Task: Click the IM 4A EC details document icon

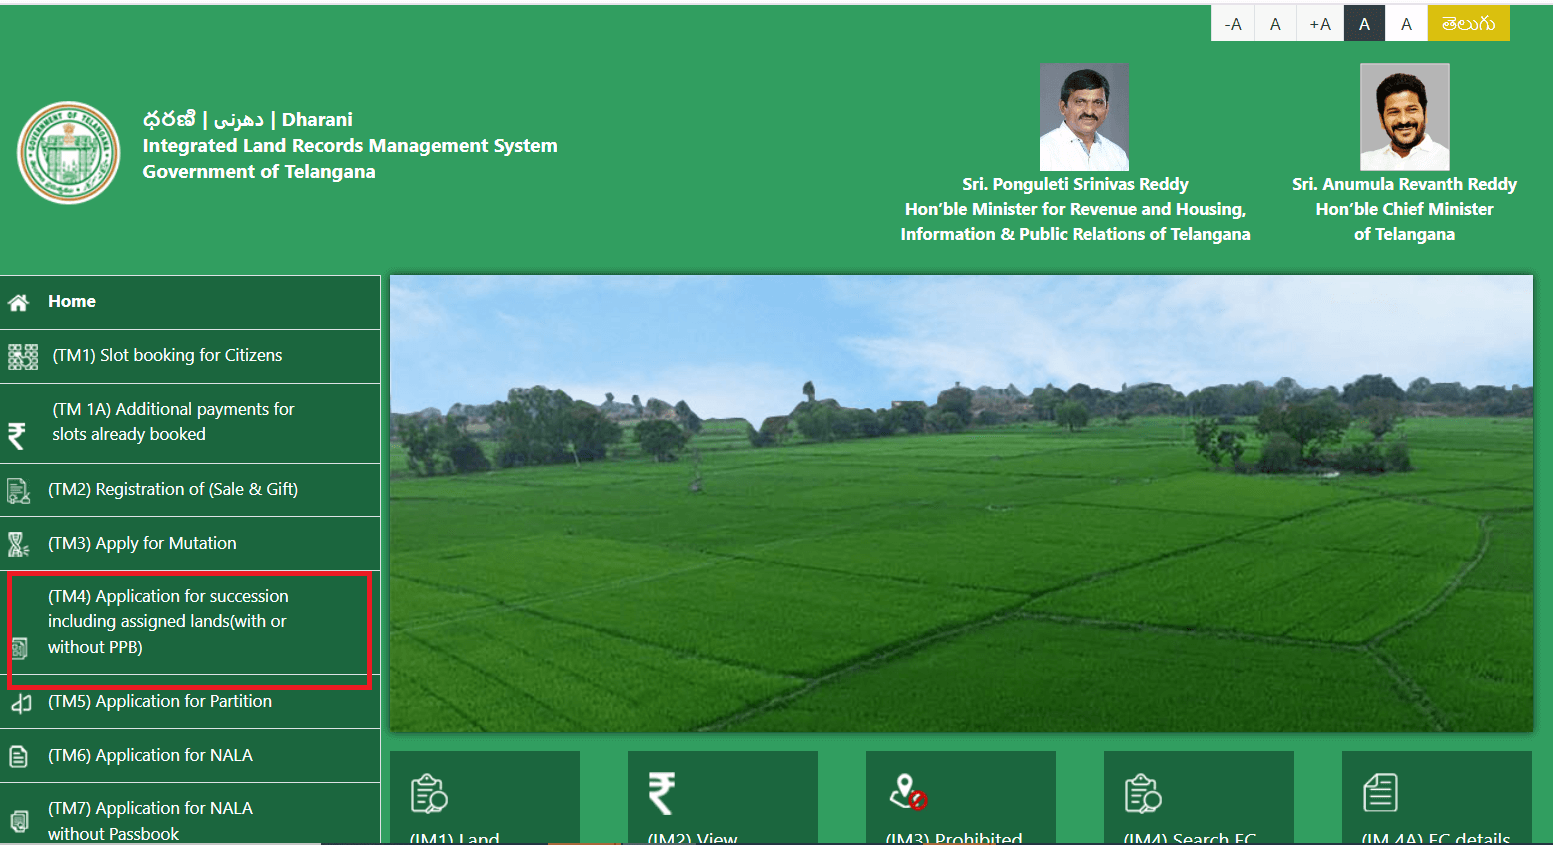Action: tap(1380, 793)
